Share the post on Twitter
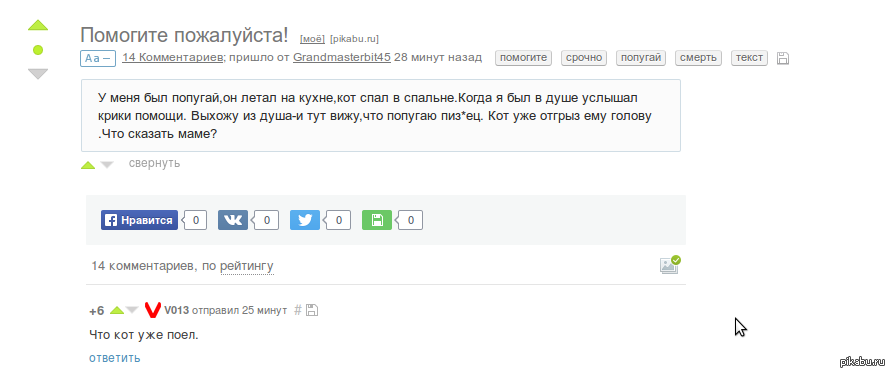Image resolution: width=890 pixels, height=373 pixels. [x=305, y=220]
